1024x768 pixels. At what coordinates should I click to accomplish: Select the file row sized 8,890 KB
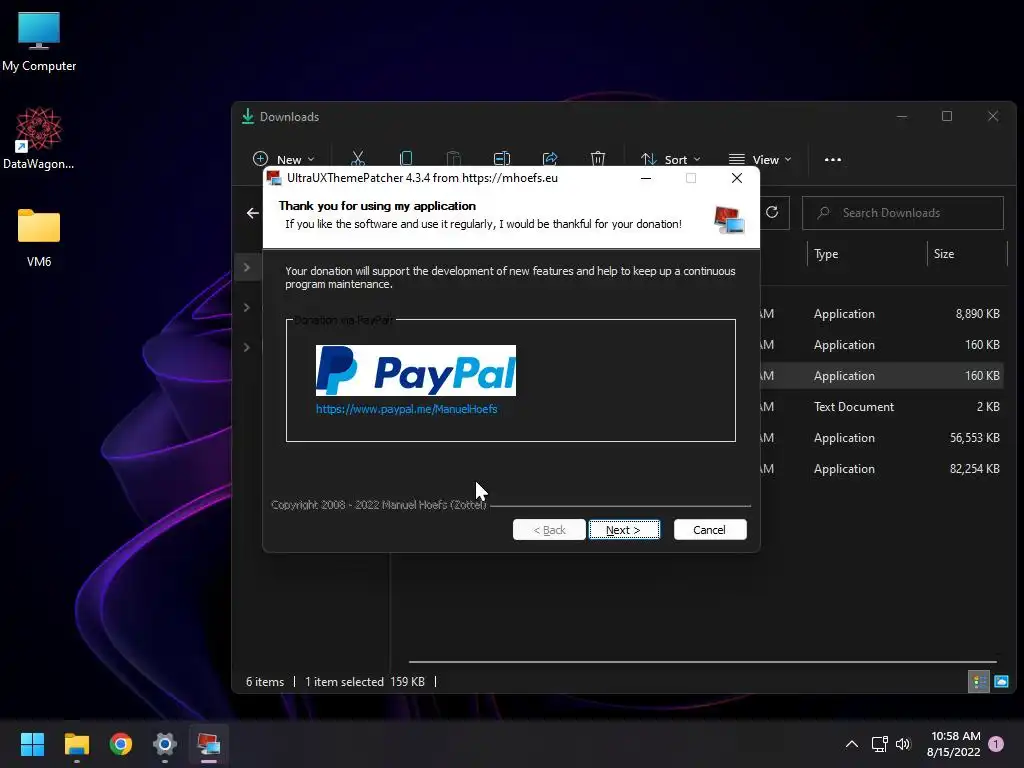pos(882,313)
